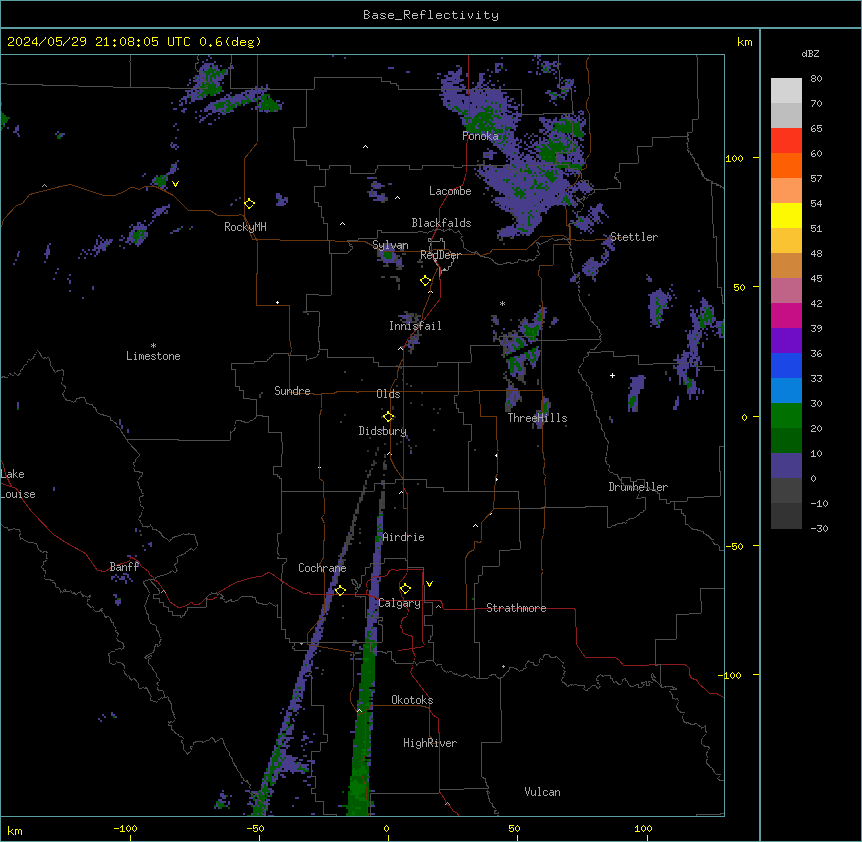Click the dBZ legend heading

click(810, 53)
